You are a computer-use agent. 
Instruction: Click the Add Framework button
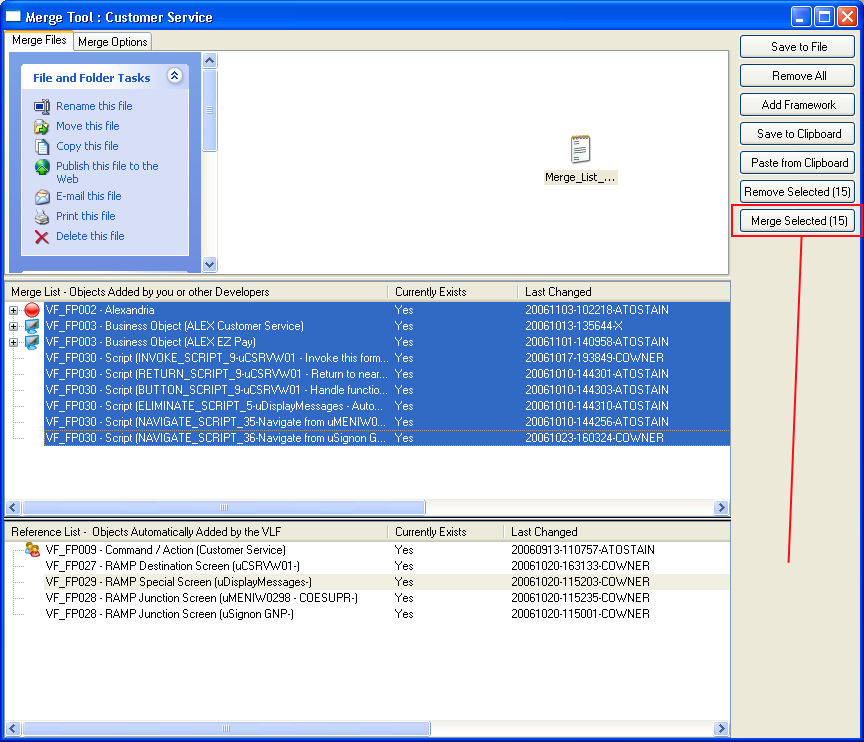(x=797, y=105)
